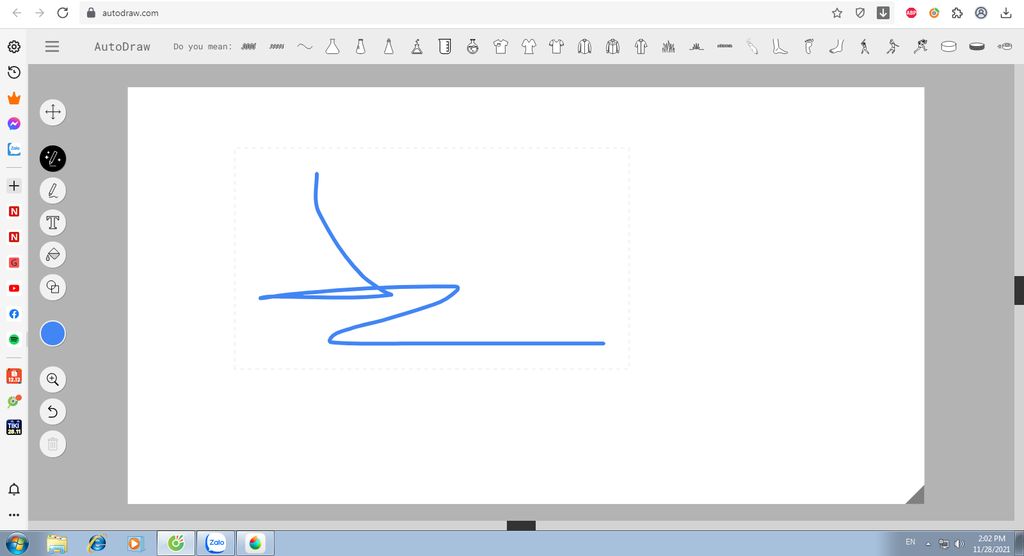Bookmark this page with the star
Screen dimensions: 1024x556
pyautogui.click(x=837, y=12)
